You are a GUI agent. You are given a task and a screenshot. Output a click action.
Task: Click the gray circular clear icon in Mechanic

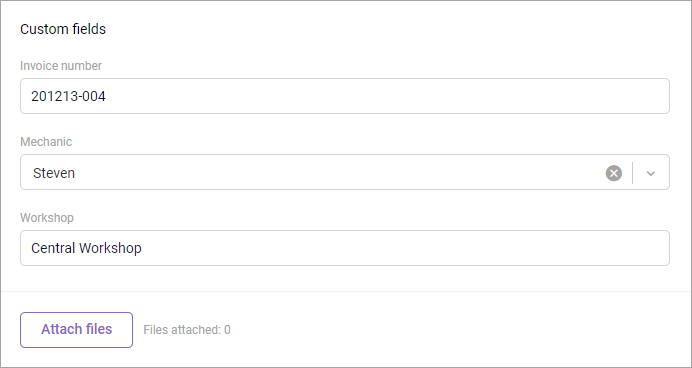(x=613, y=173)
